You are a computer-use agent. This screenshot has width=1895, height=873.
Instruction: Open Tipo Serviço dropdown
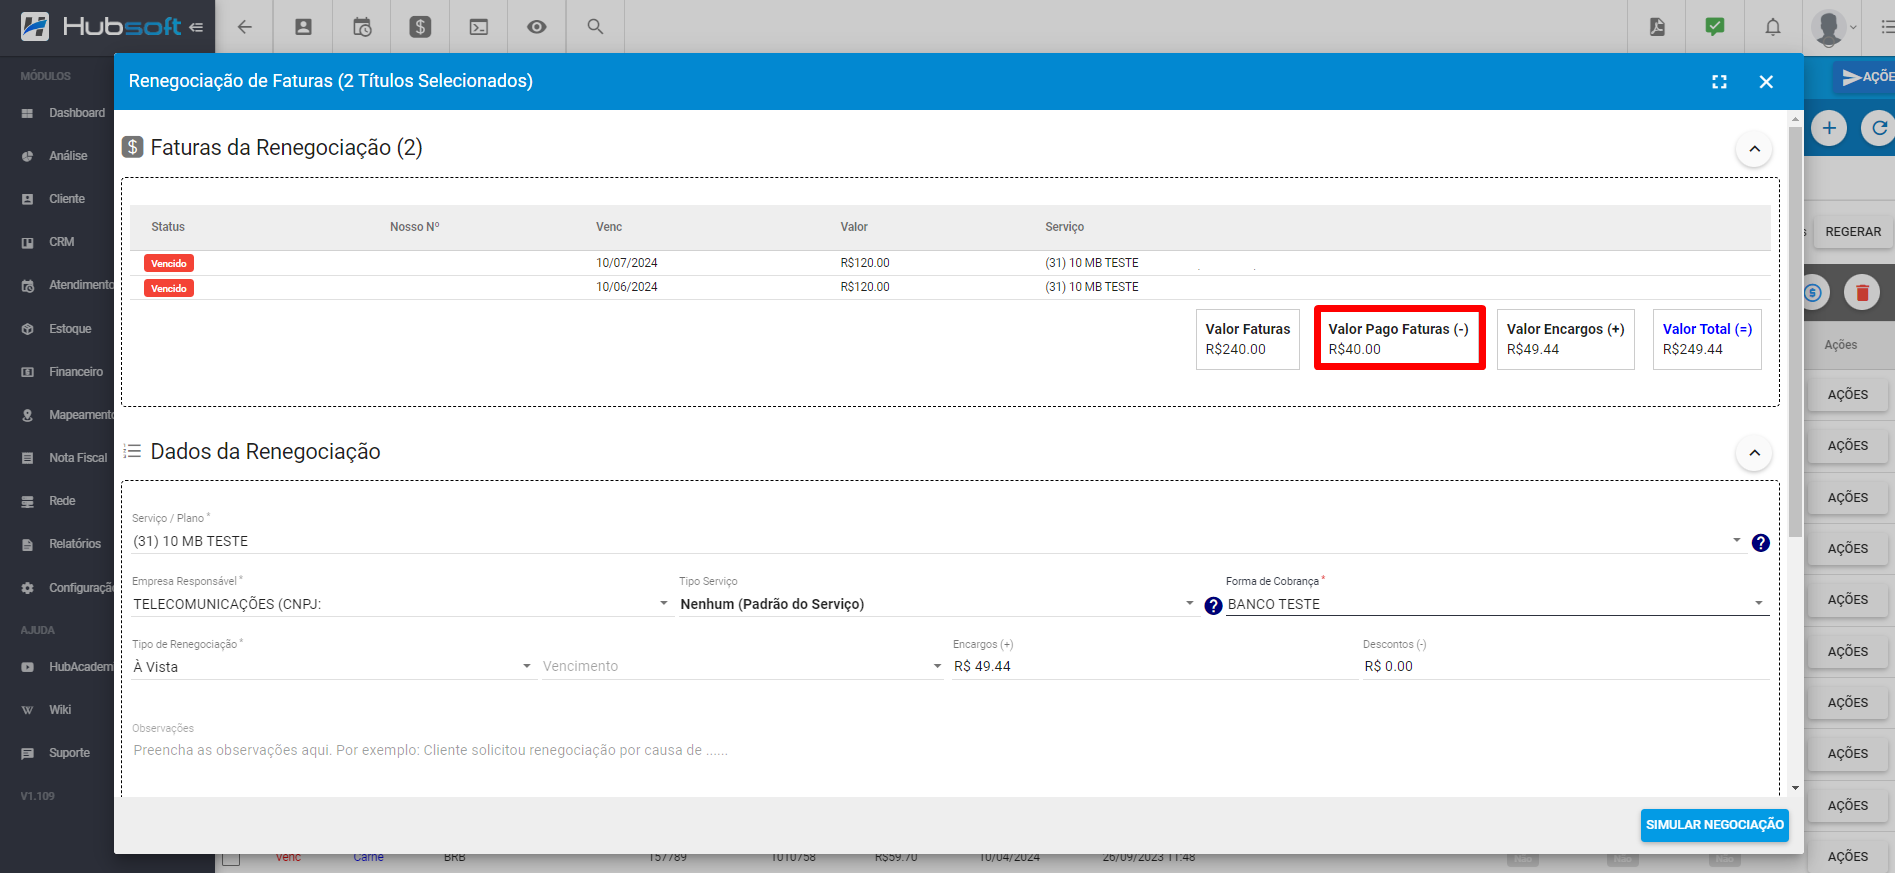coord(938,604)
